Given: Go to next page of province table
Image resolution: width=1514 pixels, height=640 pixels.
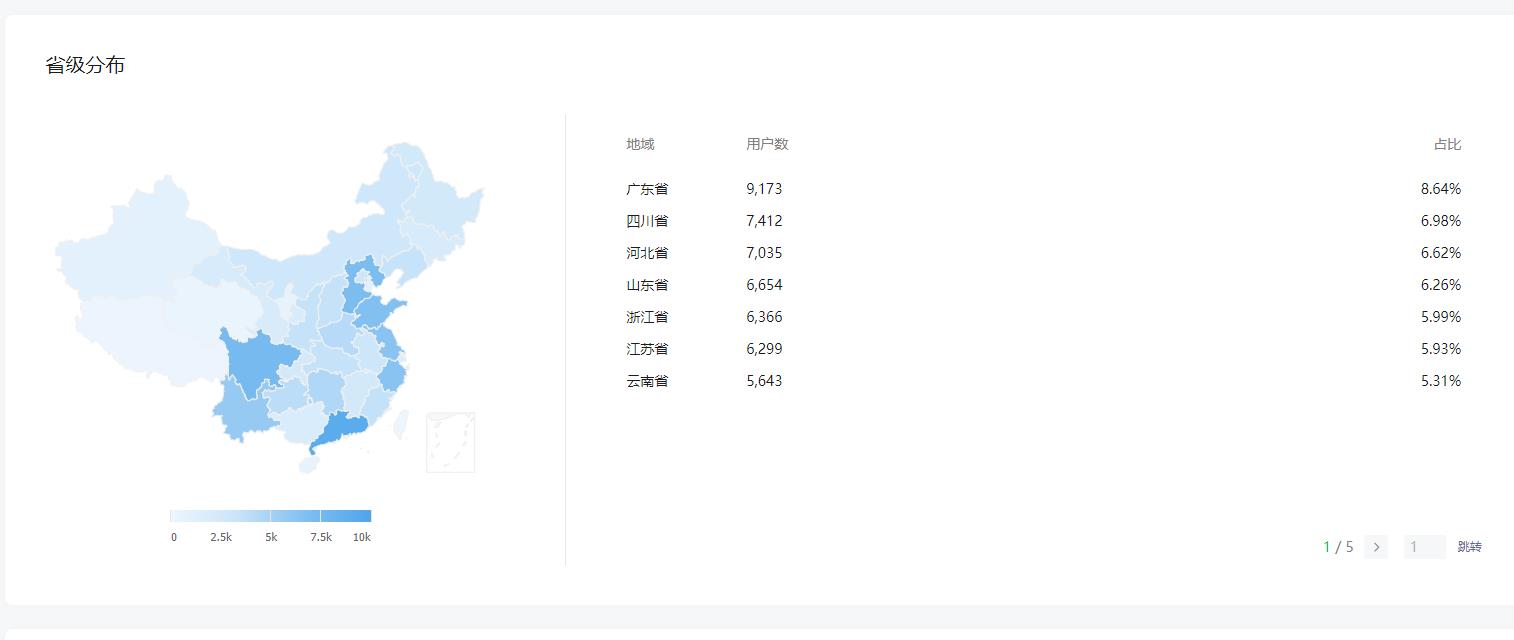Looking at the screenshot, I should point(1376,547).
